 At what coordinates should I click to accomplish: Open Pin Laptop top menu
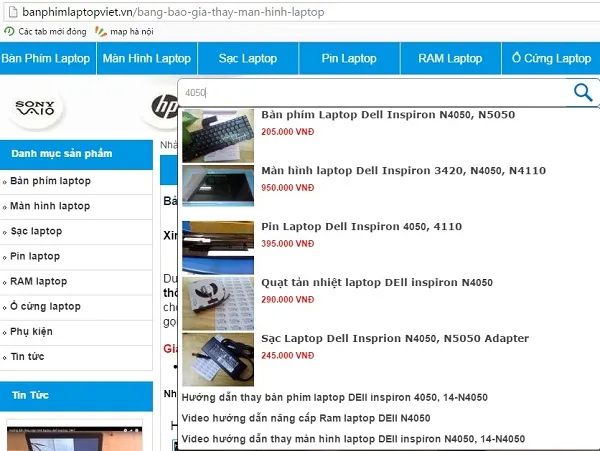coord(349,59)
